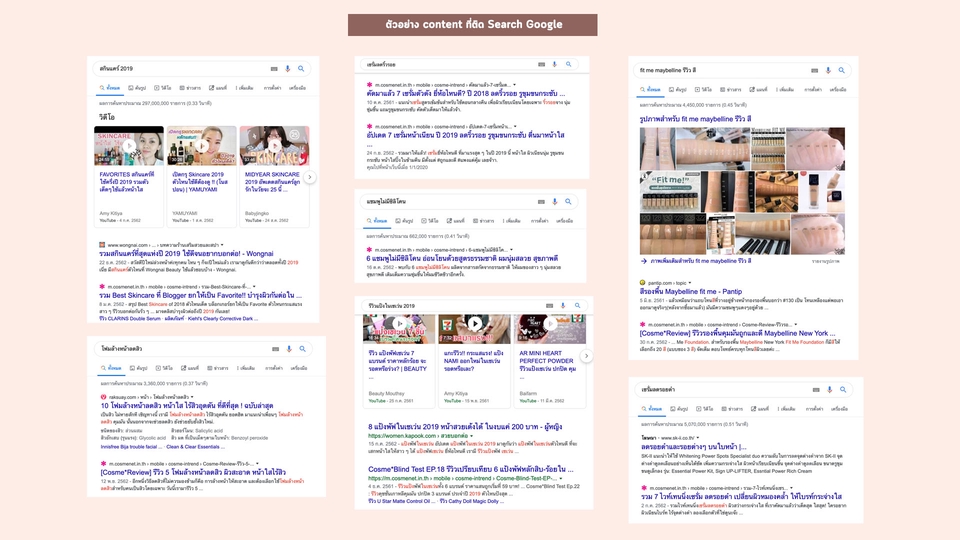Select 'ข่าวสาร' news tab in skincare 2019 search

click(190, 88)
